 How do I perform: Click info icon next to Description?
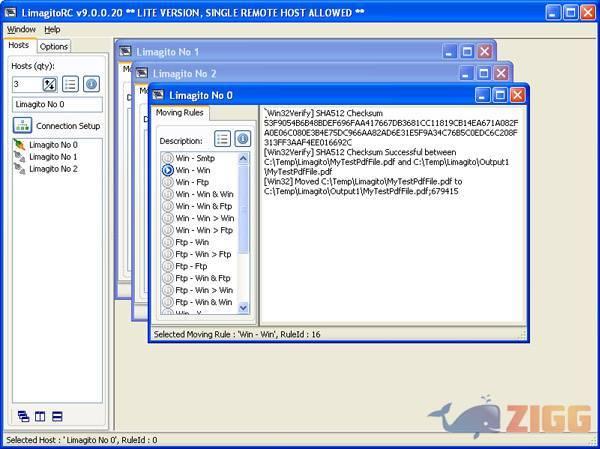point(242,139)
